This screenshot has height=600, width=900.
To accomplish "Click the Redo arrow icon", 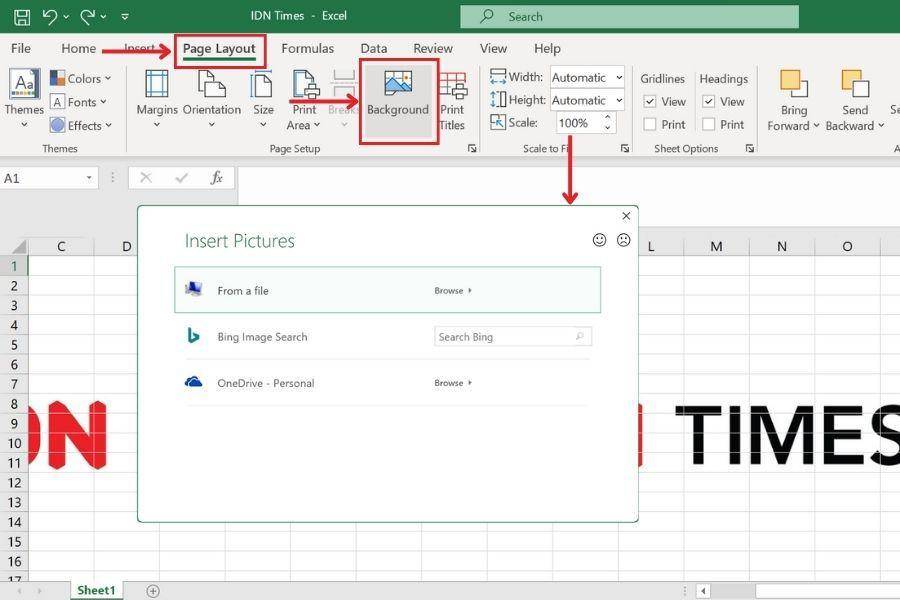I will tap(88, 17).
